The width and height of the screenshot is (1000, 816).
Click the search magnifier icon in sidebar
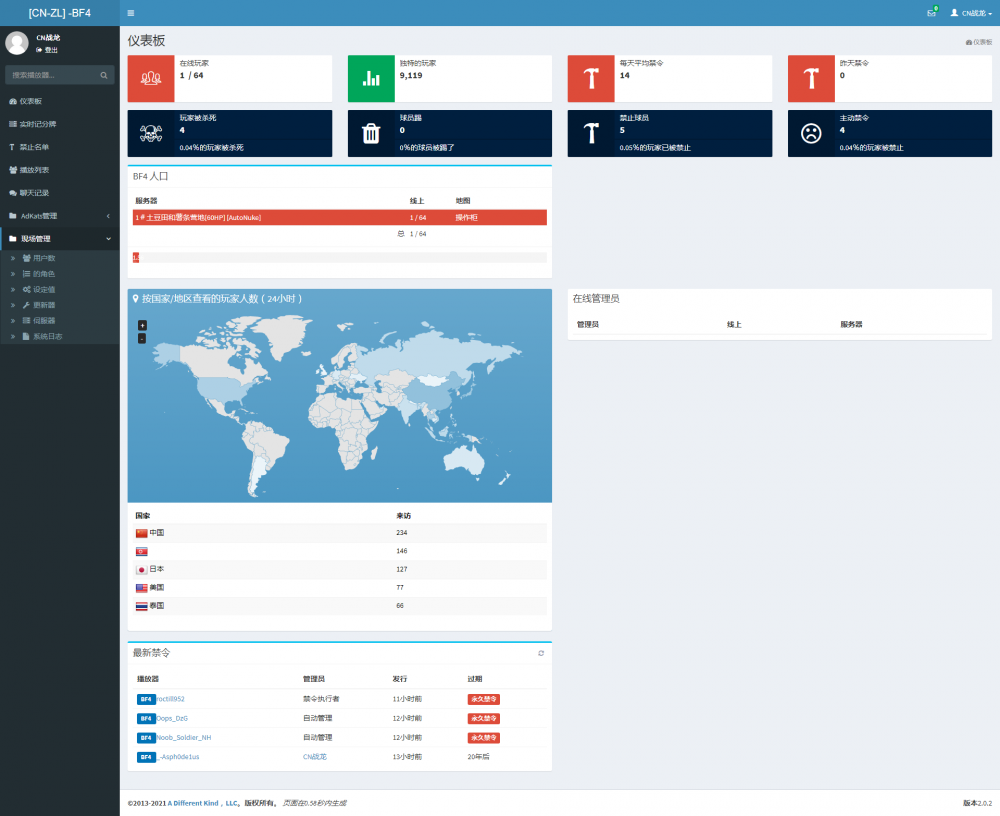click(x=104, y=75)
